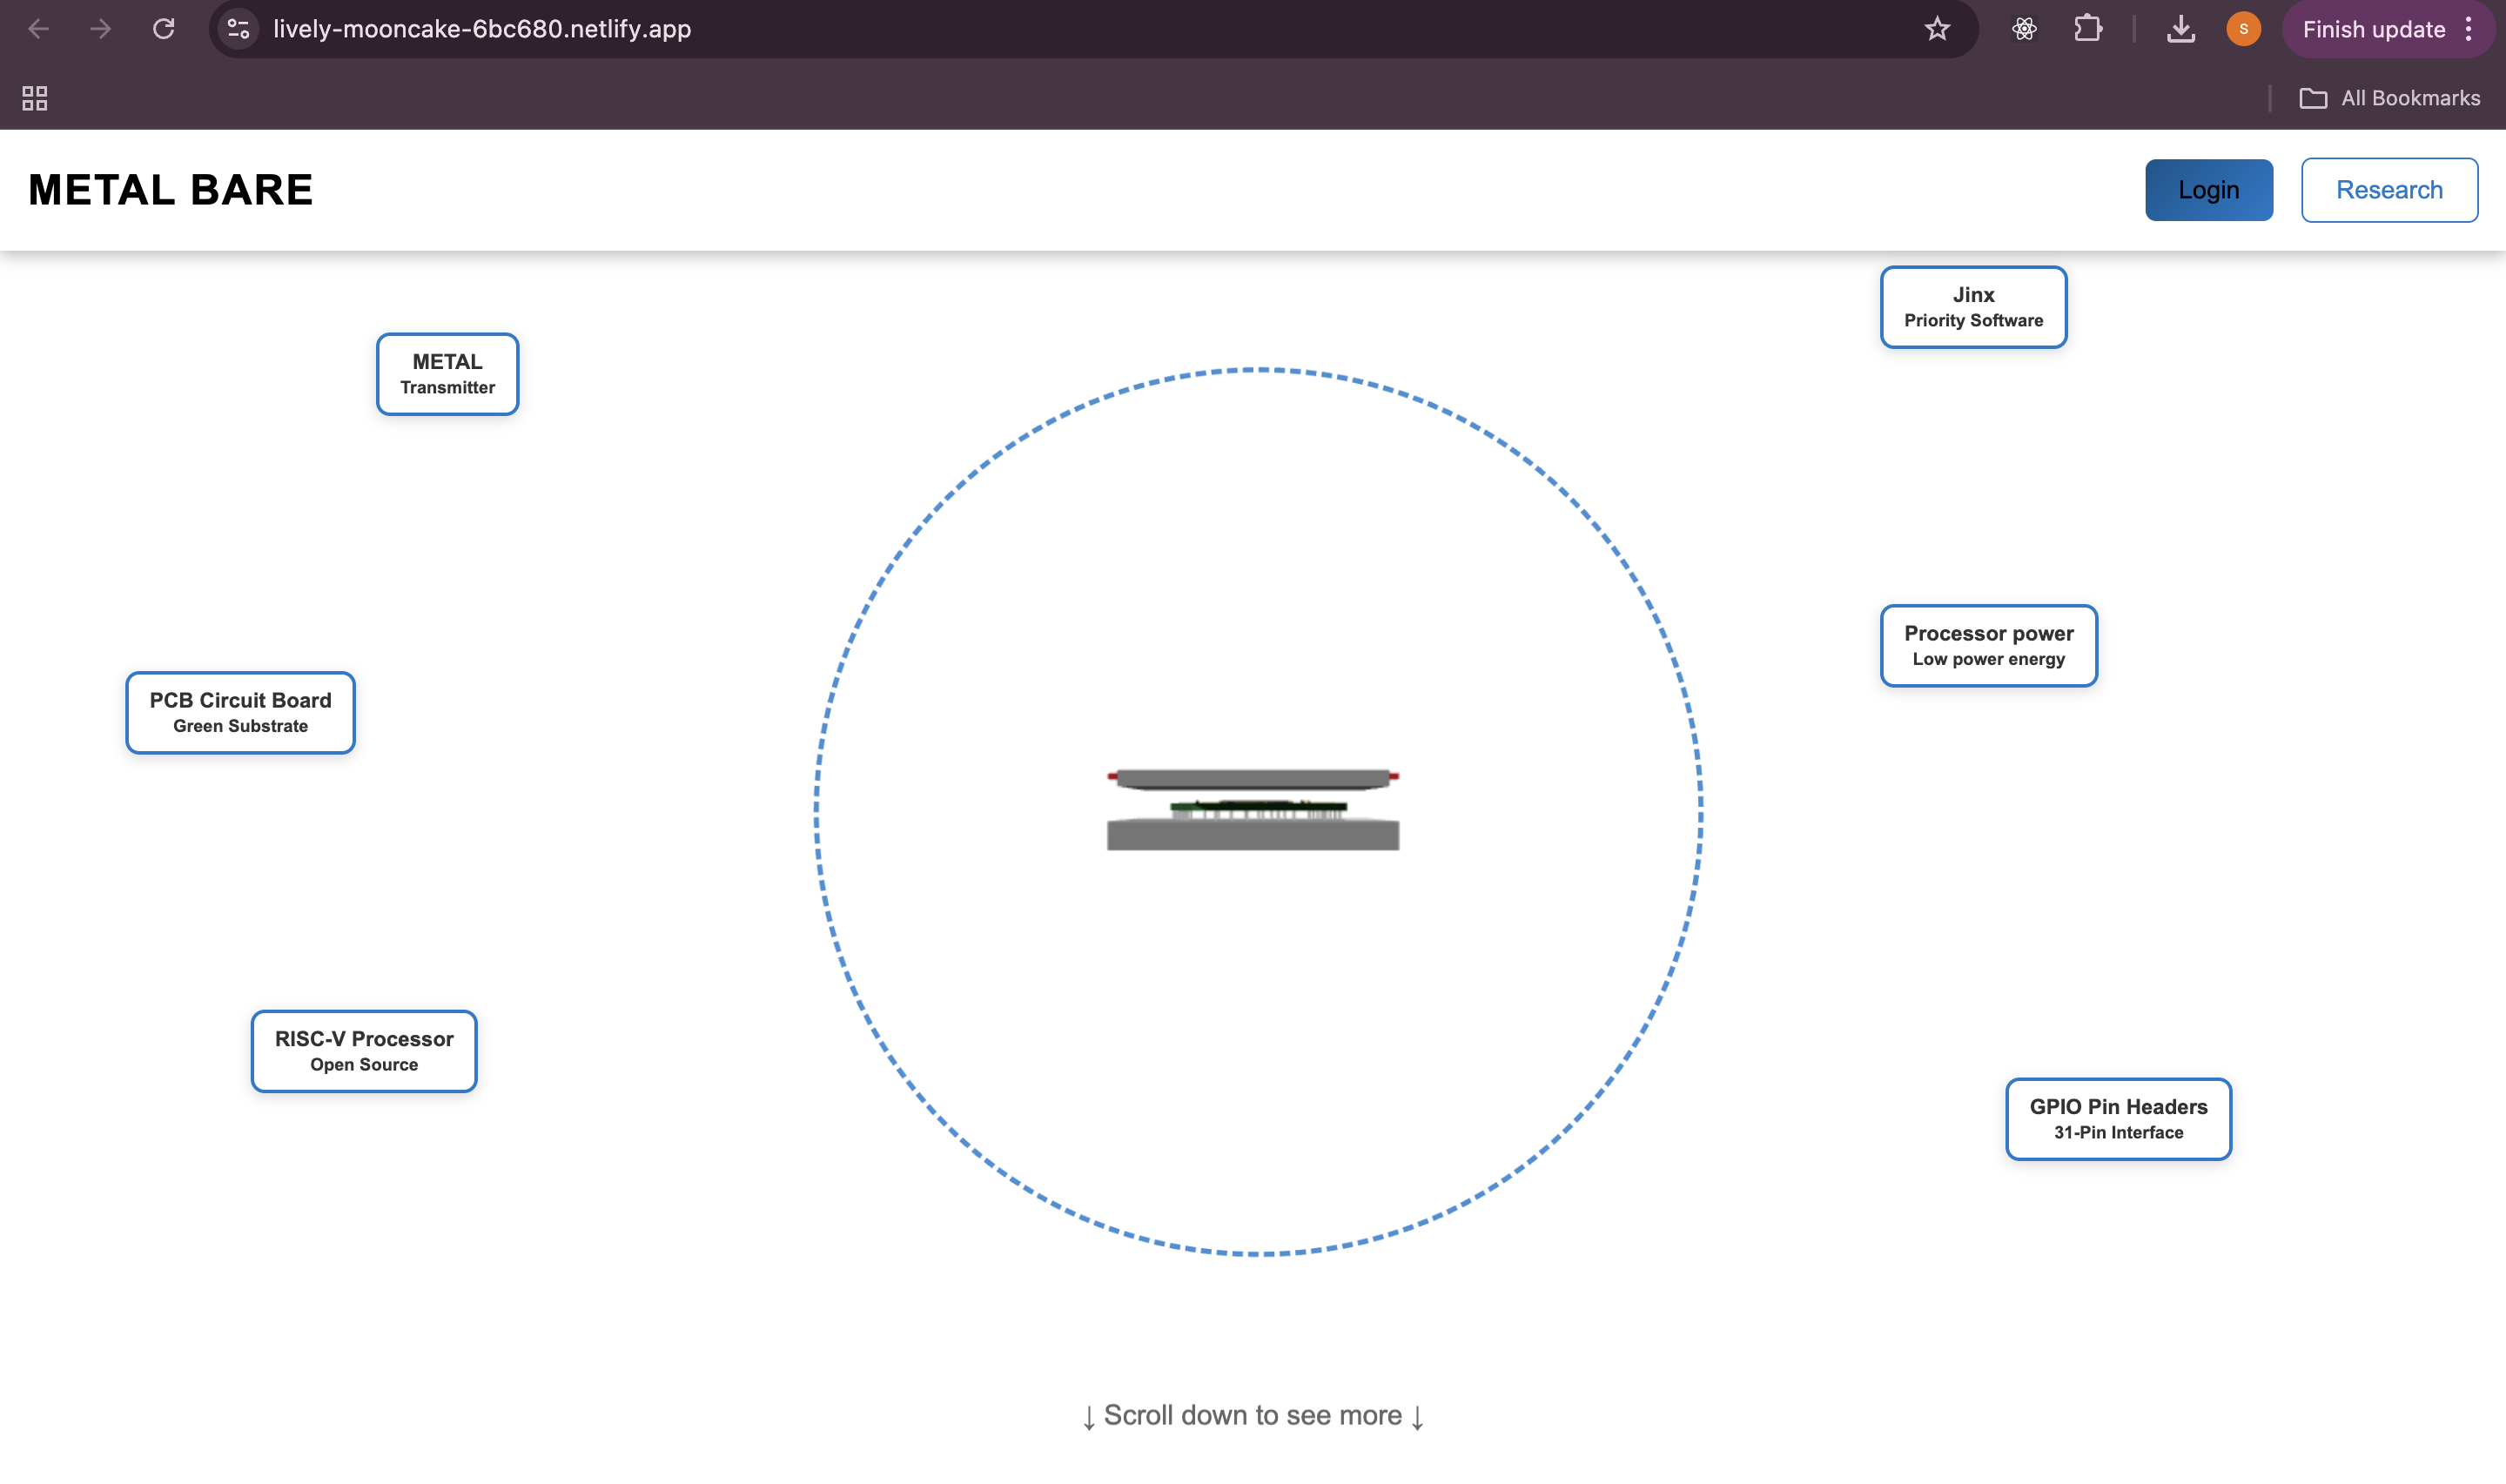Click the browser back arrow

pos(38,29)
